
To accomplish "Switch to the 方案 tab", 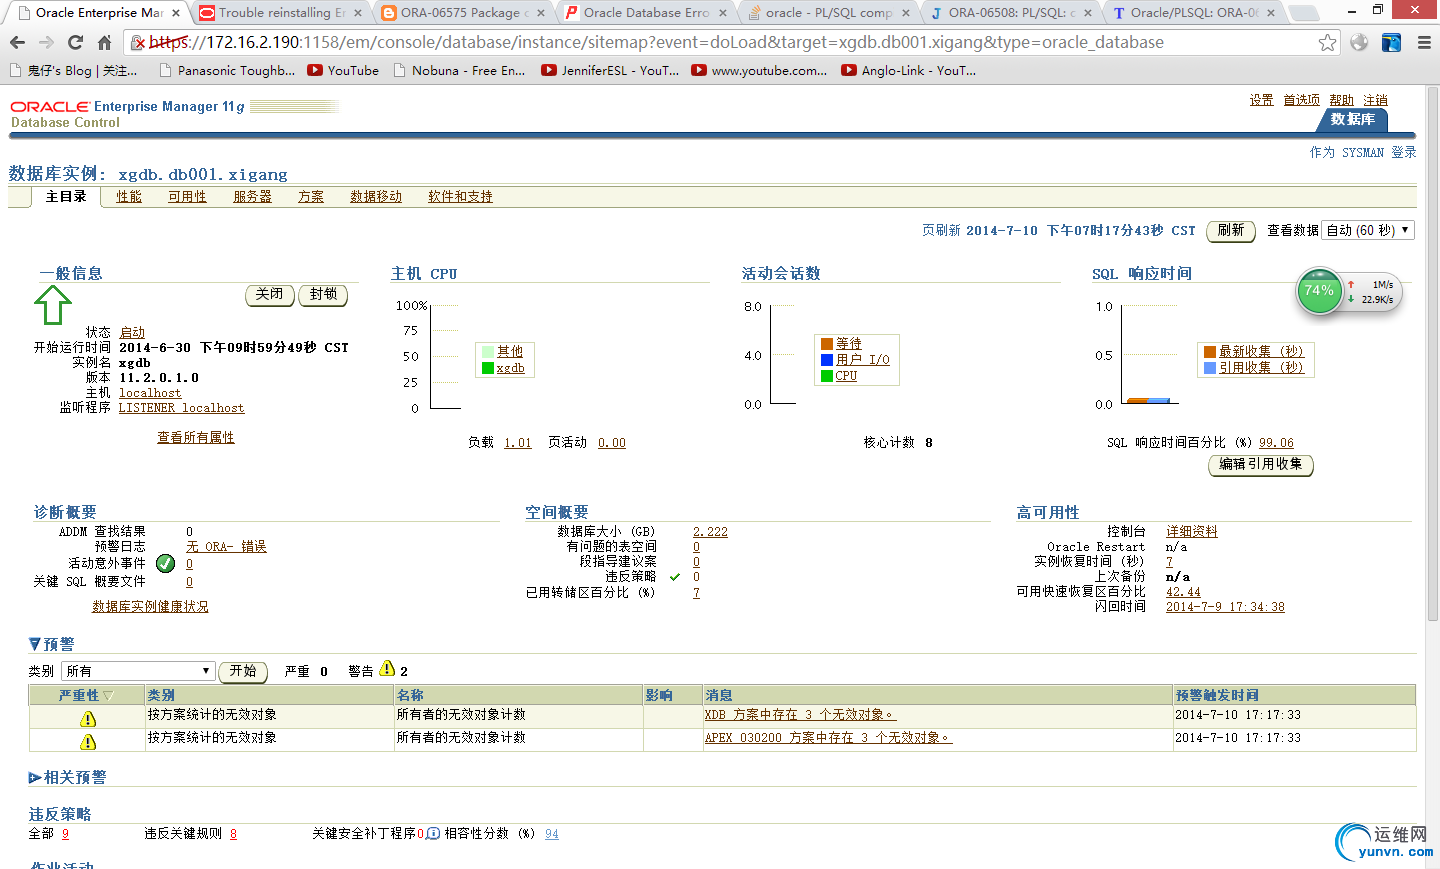I will (x=311, y=196).
